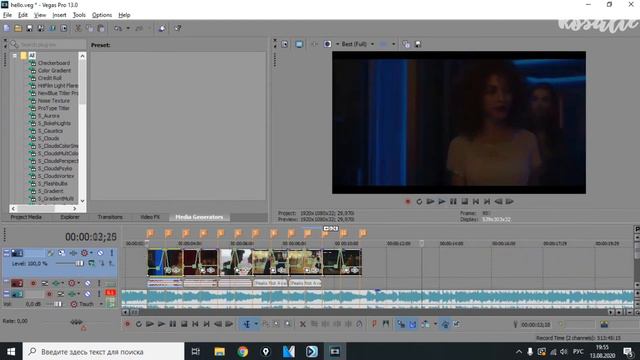The width and height of the screenshot is (640, 360).
Task: Copy preview snapshot to clipboard
Action: pyautogui.click(x=406, y=44)
